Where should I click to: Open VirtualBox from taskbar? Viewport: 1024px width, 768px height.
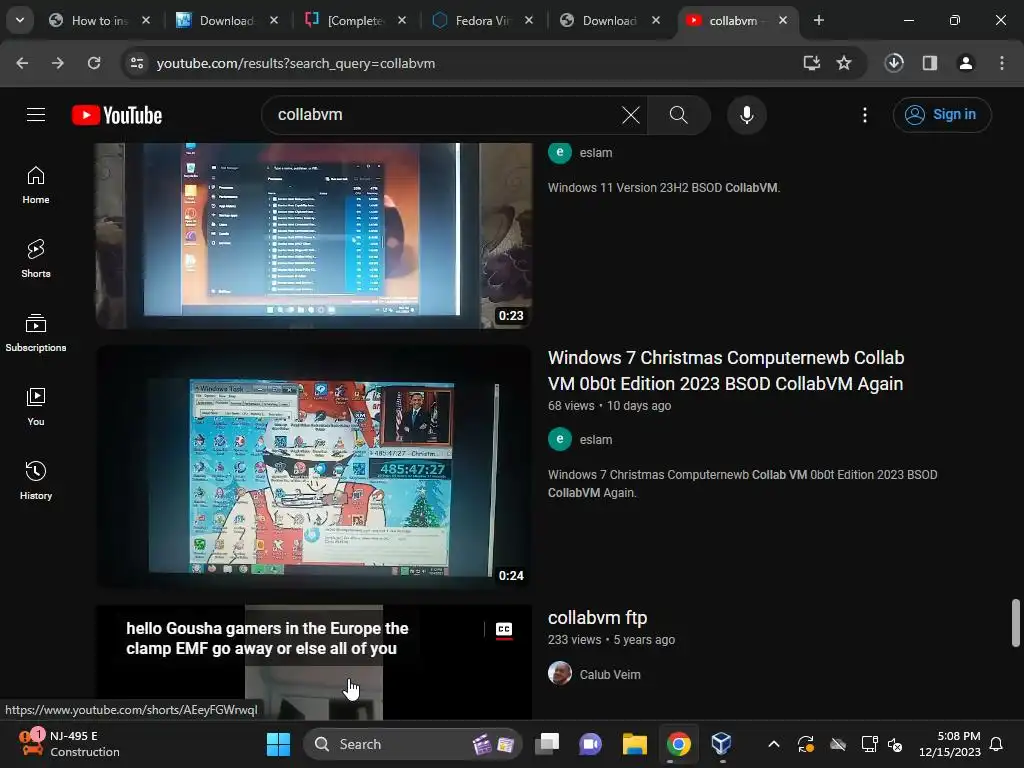point(721,744)
